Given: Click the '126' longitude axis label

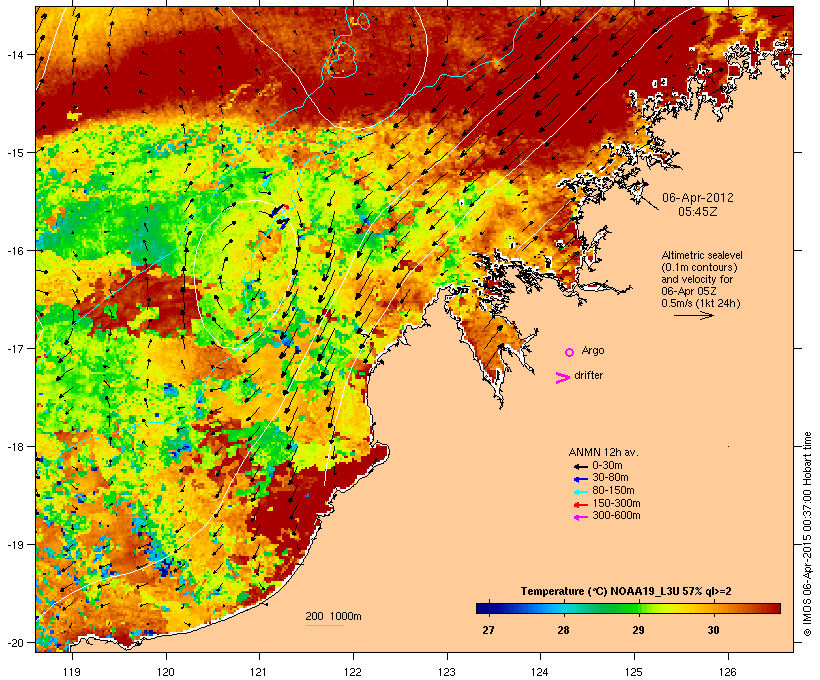Looking at the screenshot, I should tap(727, 672).
